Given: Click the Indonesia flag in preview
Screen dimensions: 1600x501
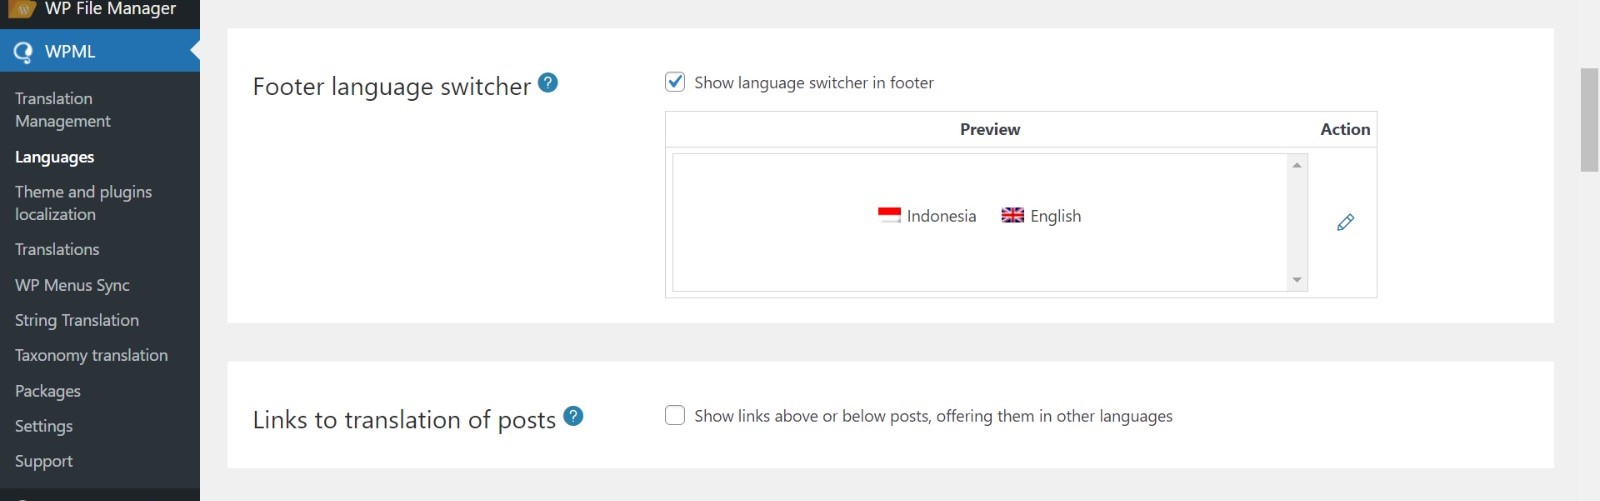Looking at the screenshot, I should click(889, 215).
